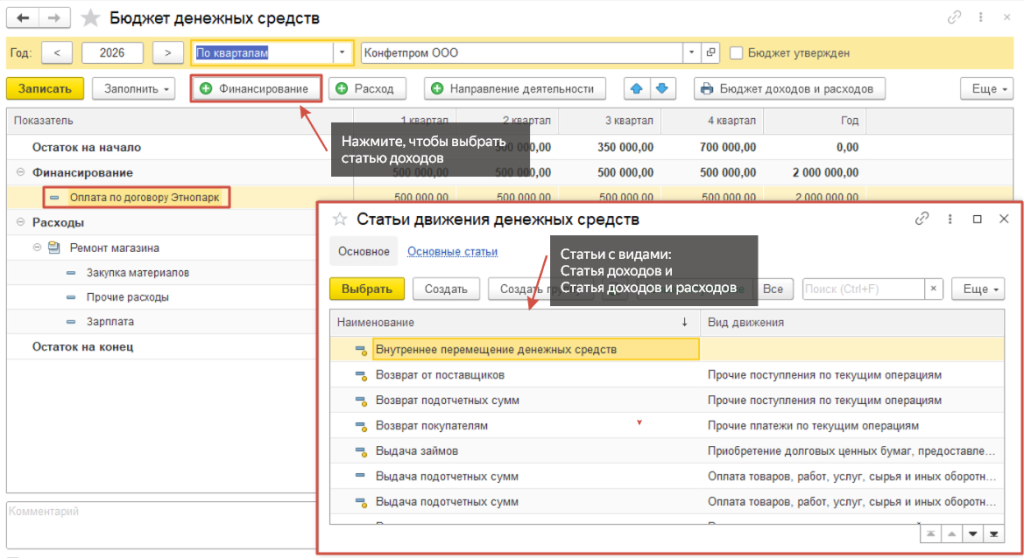Clear the search field with x
Image resolution: width=1024 pixels, height=558 pixels.
tap(934, 289)
